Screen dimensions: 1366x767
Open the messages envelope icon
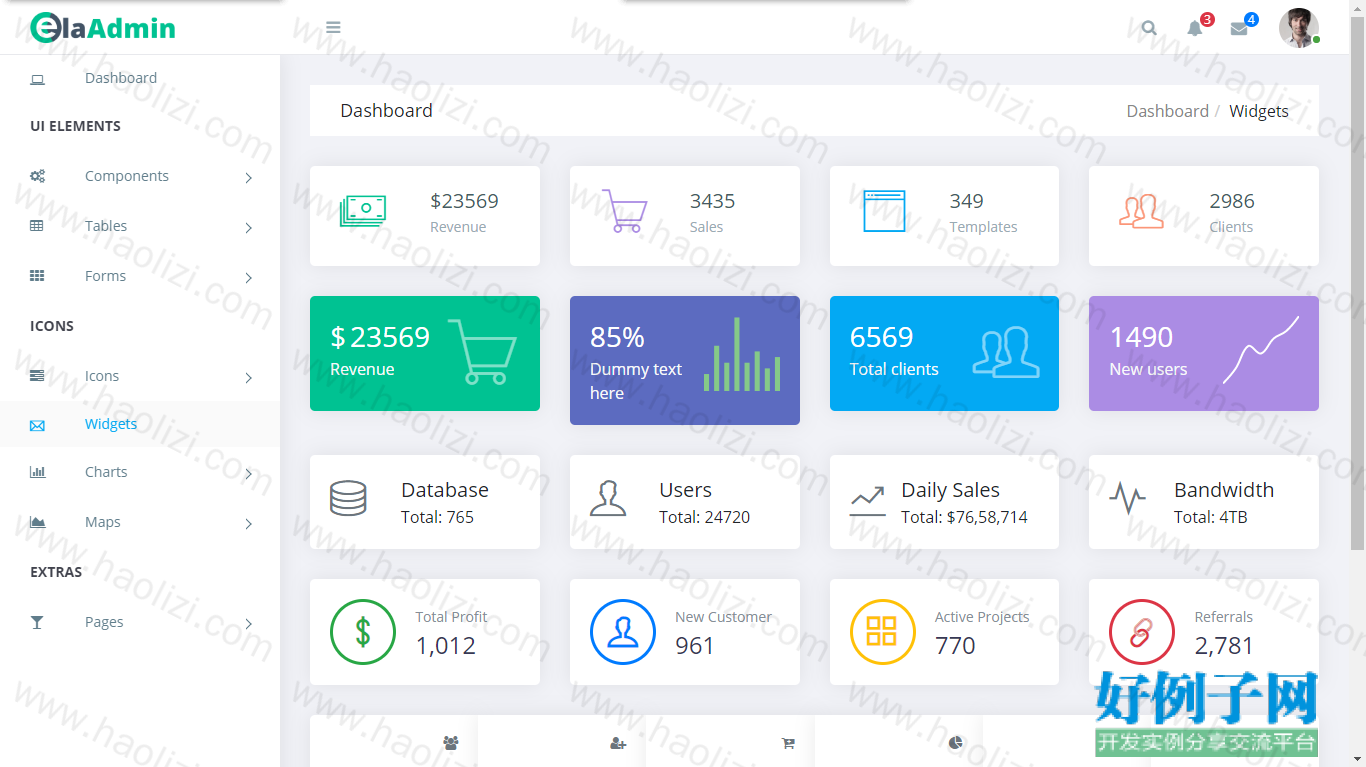click(x=1239, y=28)
